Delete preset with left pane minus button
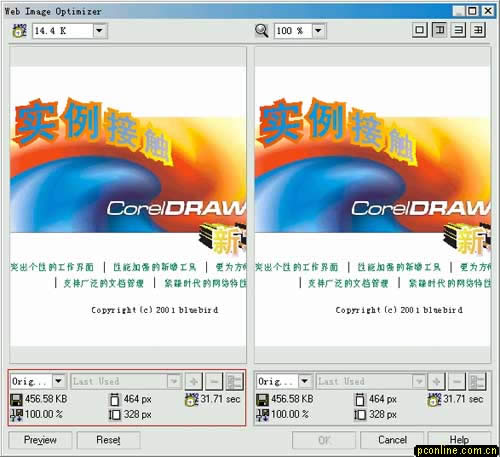 click(x=214, y=381)
